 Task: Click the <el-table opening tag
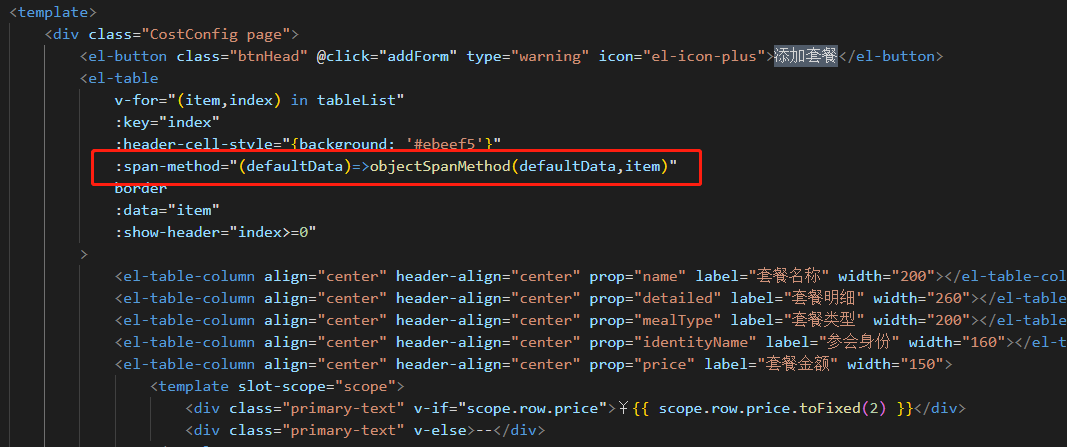pyautogui.click(x=119, y=78)
